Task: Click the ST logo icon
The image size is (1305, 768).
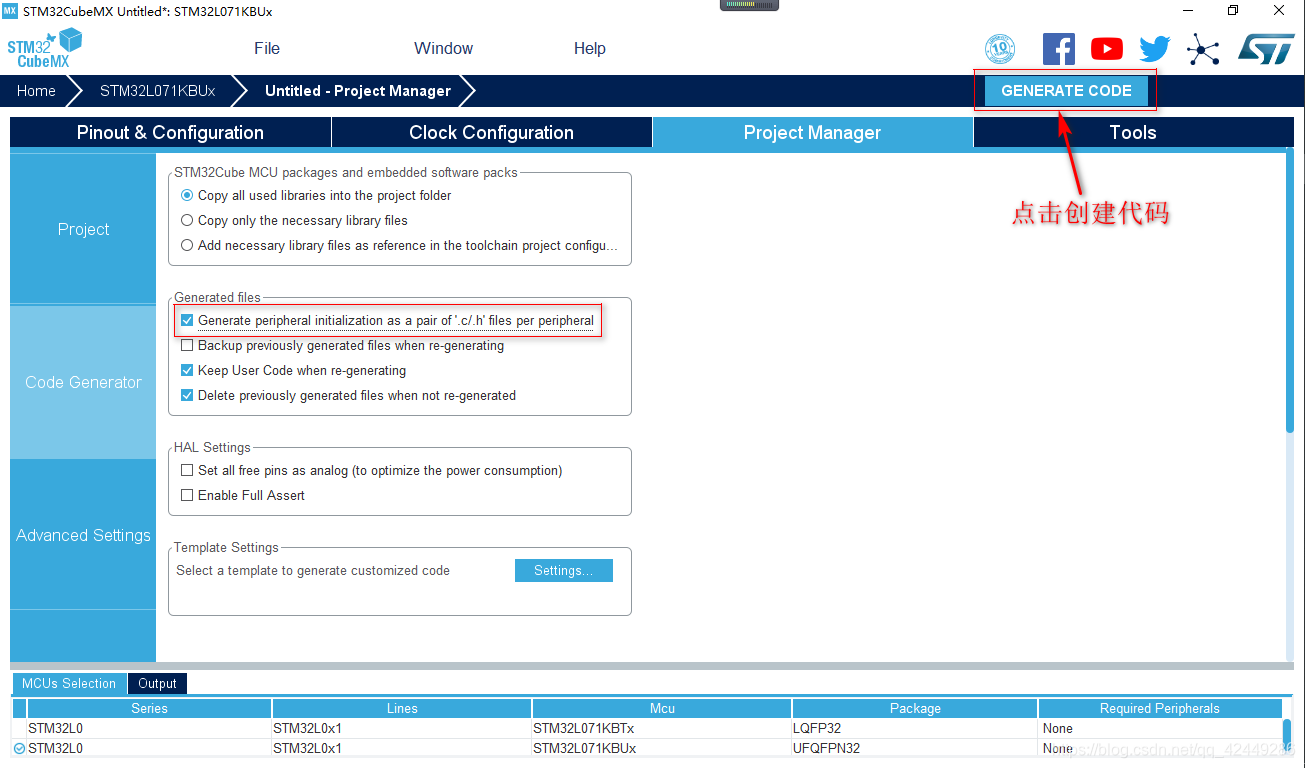Action: (1266, 49)
